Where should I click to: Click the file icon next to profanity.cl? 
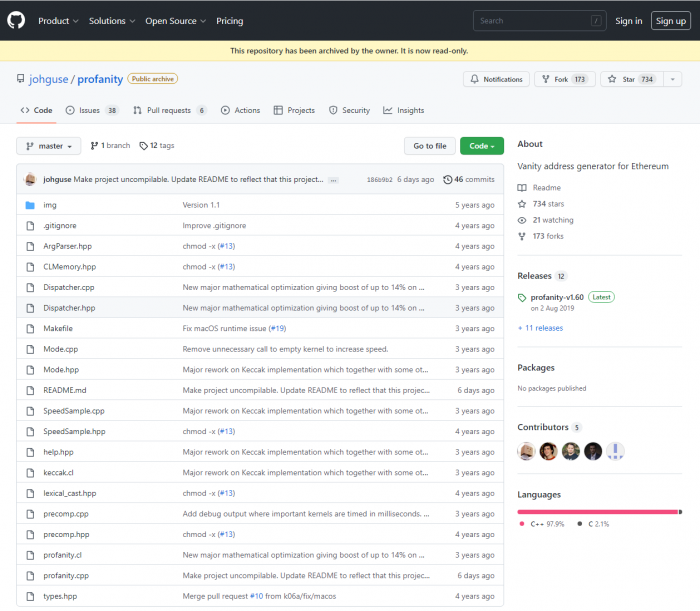click(30, 555)
